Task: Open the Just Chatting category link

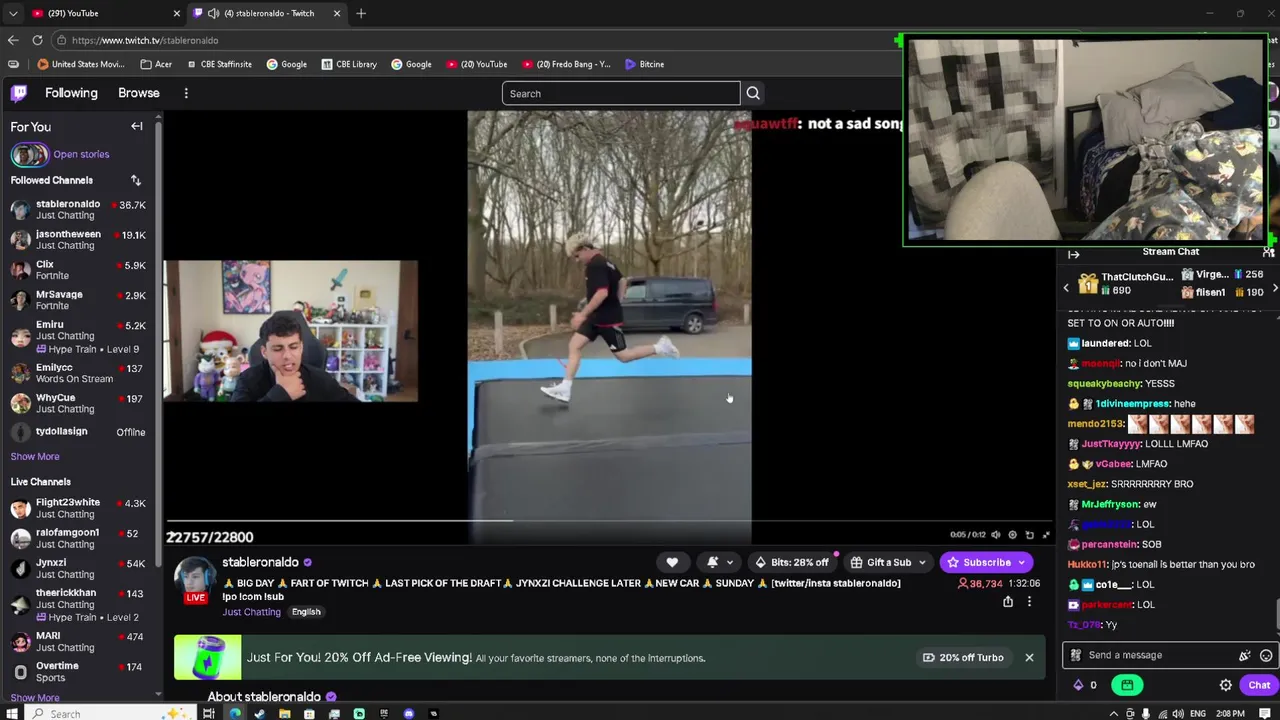Action: point(252,612)
